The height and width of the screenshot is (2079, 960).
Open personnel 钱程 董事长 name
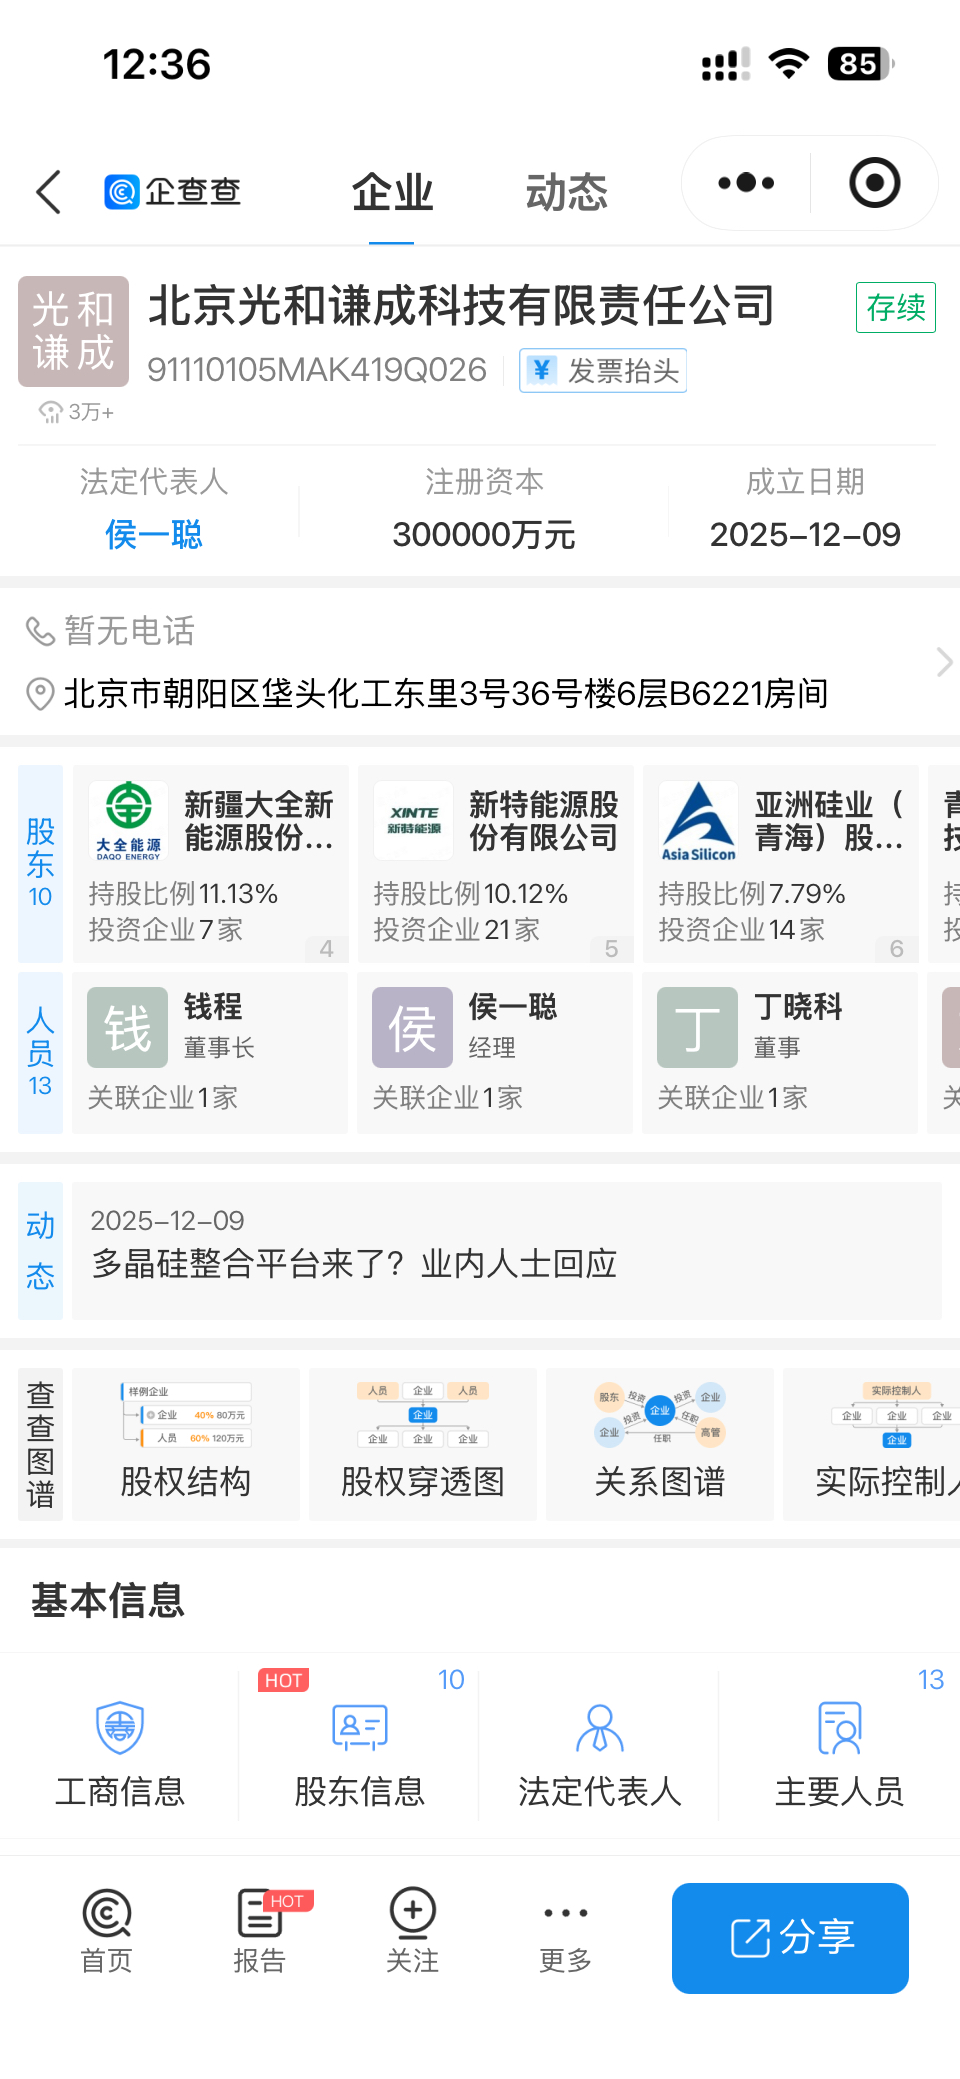(213, 1006)
